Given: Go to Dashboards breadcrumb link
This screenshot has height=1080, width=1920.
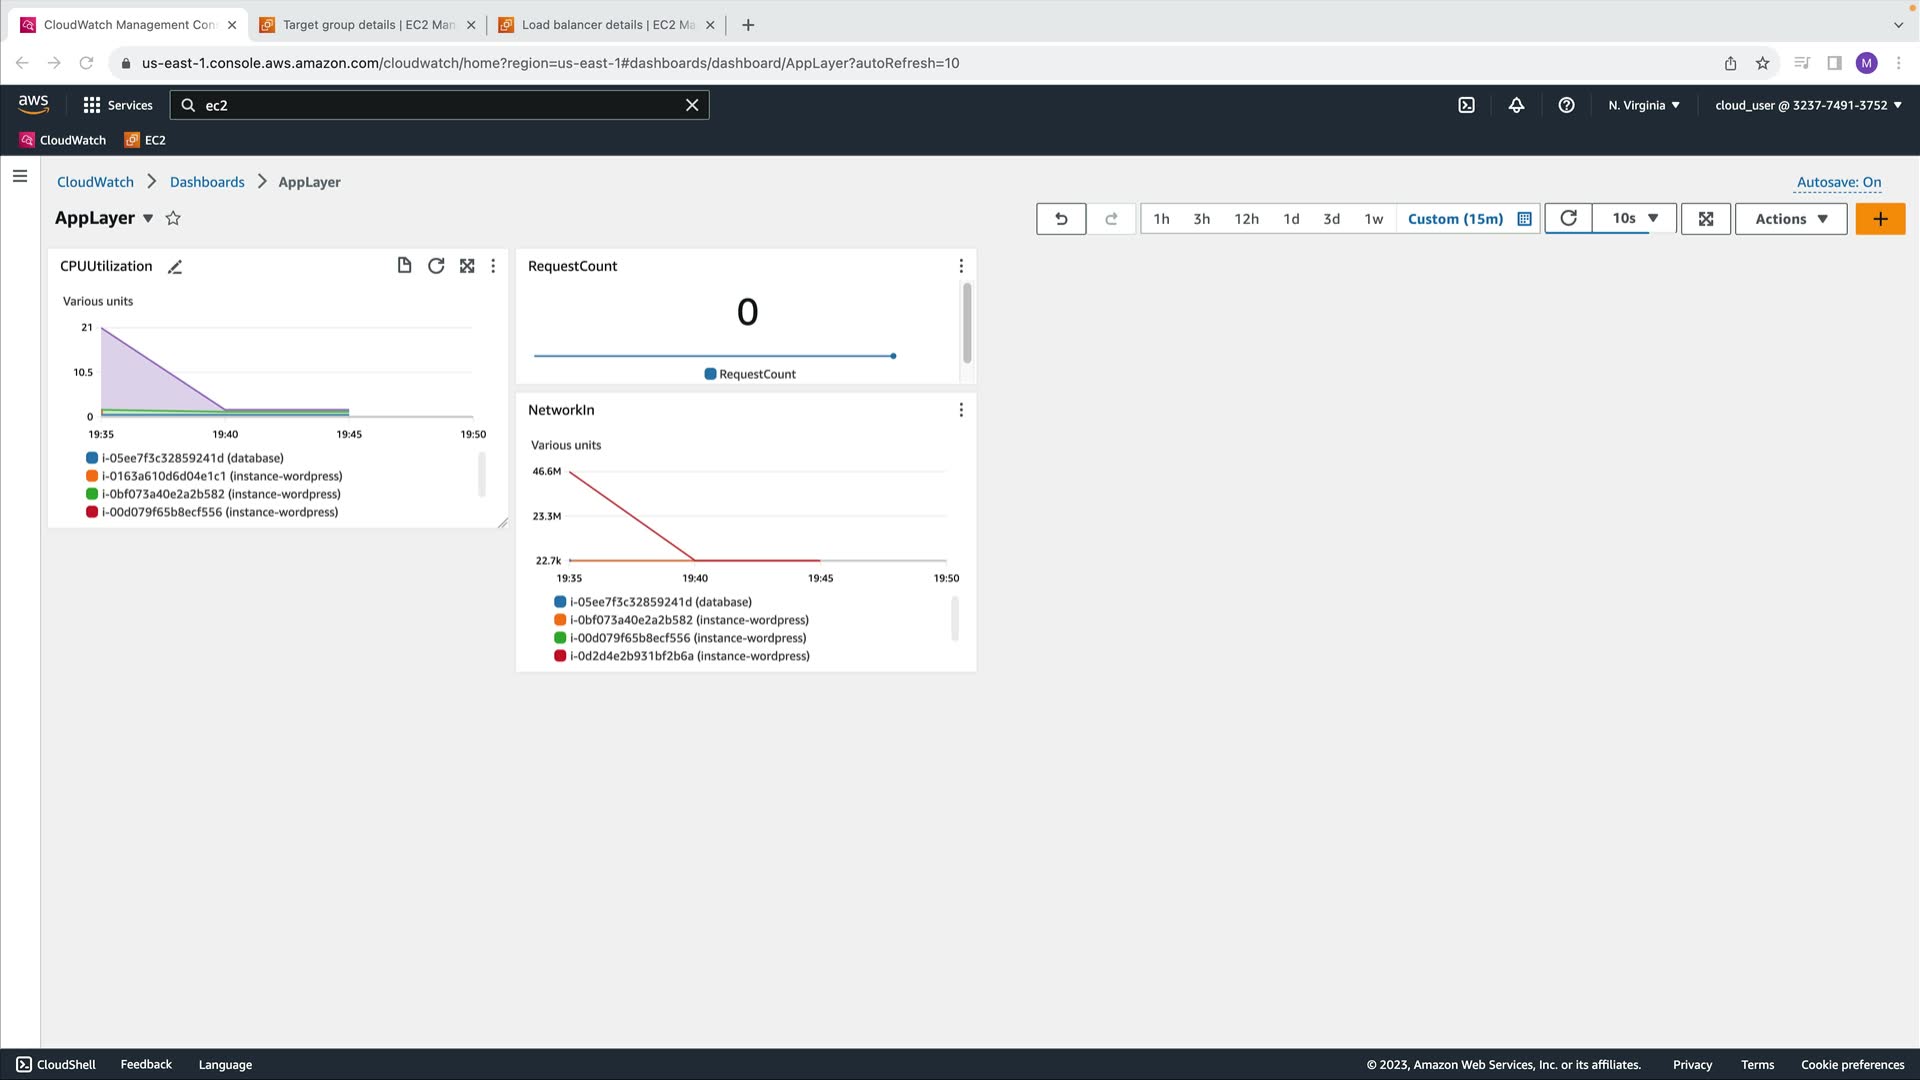Looking at the screenshot, I should 207,182.
